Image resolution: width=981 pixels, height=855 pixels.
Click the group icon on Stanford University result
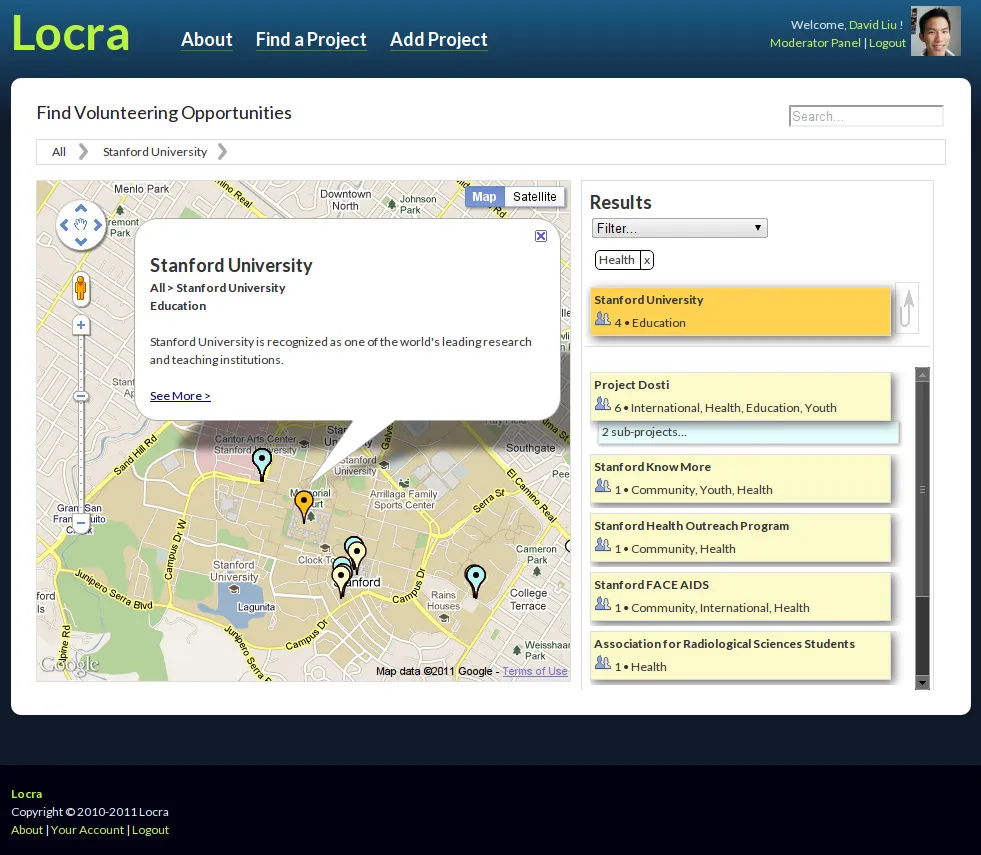(x=603, y=320)
